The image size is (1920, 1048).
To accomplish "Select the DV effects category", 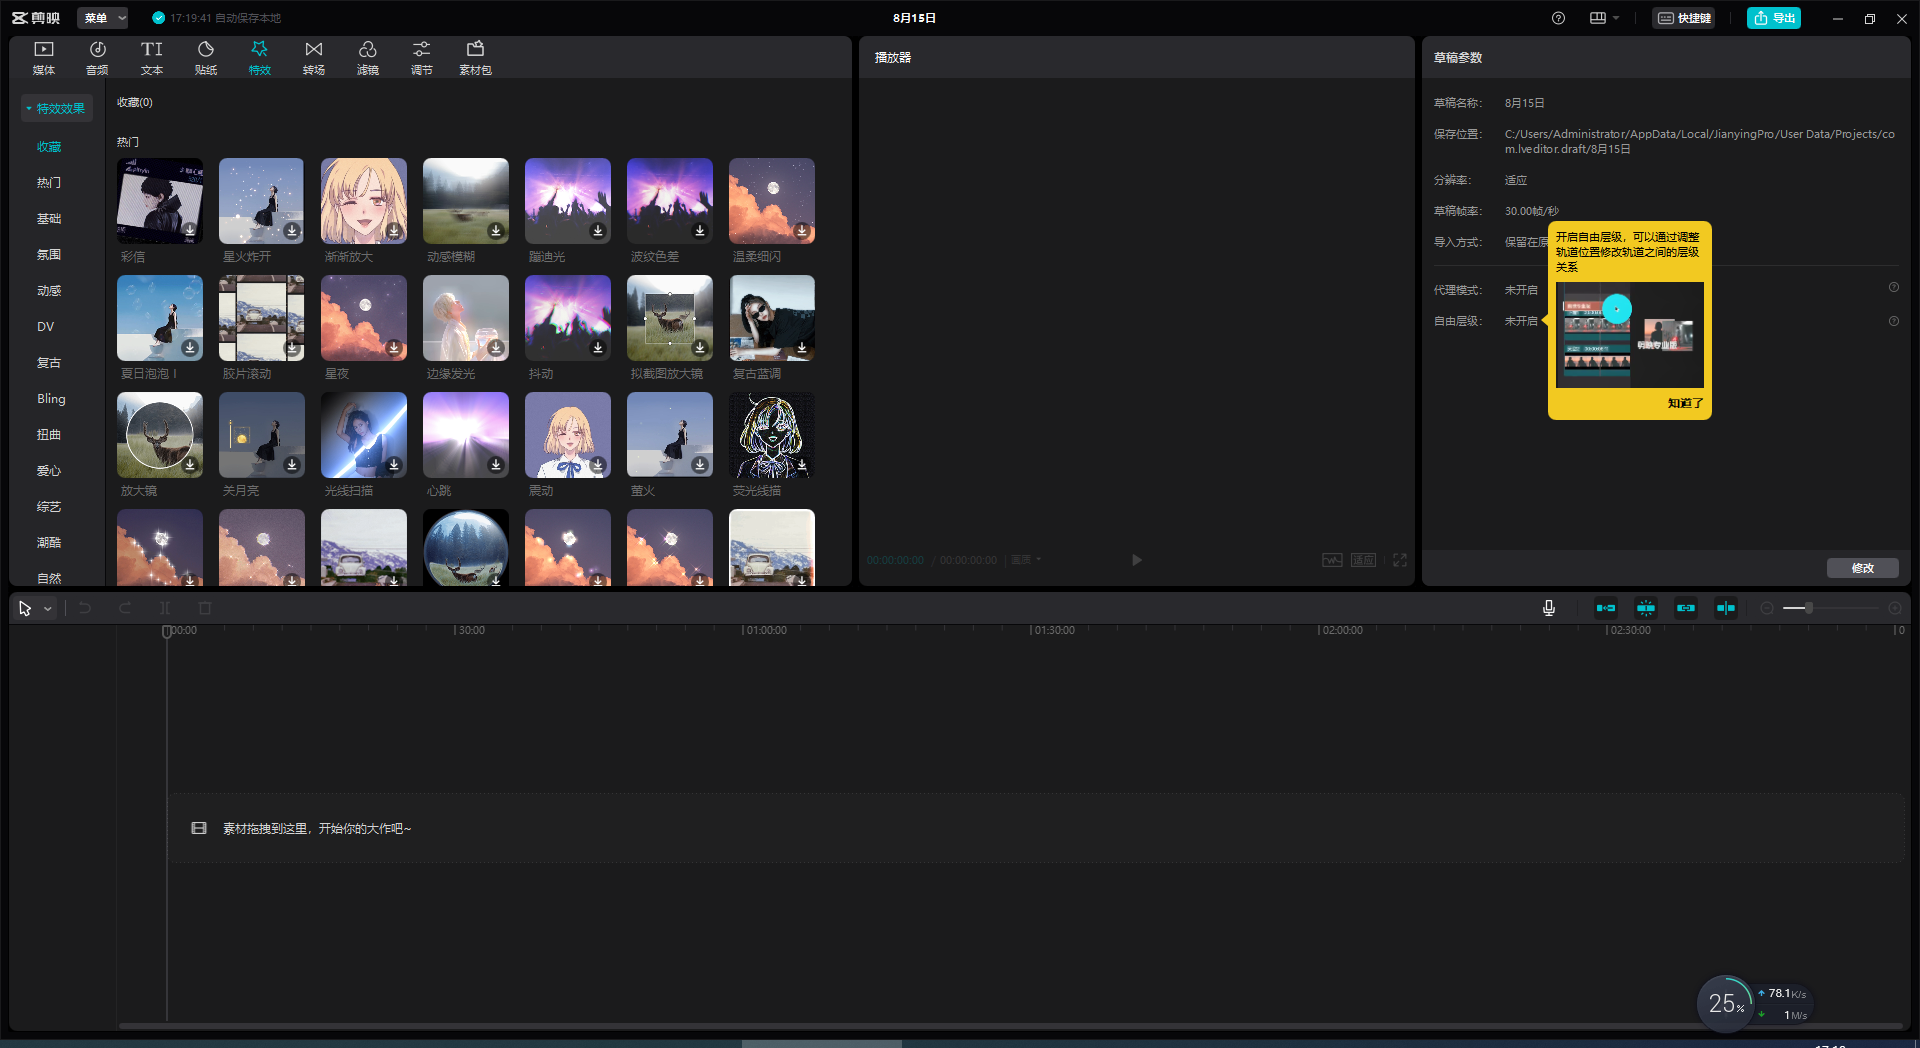I will (46, 327).
